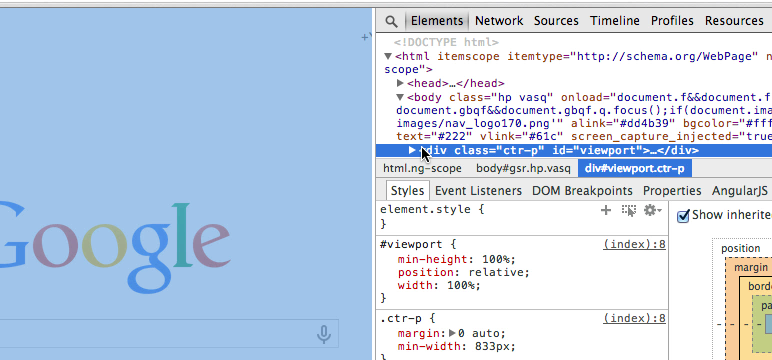Select the Styles sidebar tab

click(x=407, y=191)
